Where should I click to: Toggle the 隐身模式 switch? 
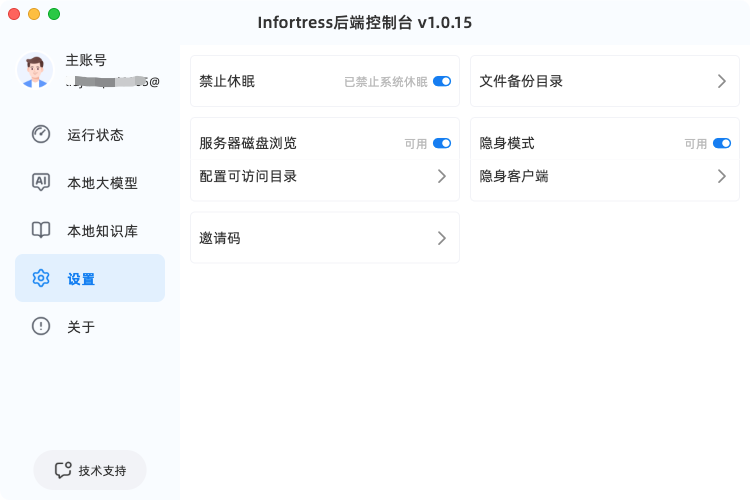click(722, 144)
